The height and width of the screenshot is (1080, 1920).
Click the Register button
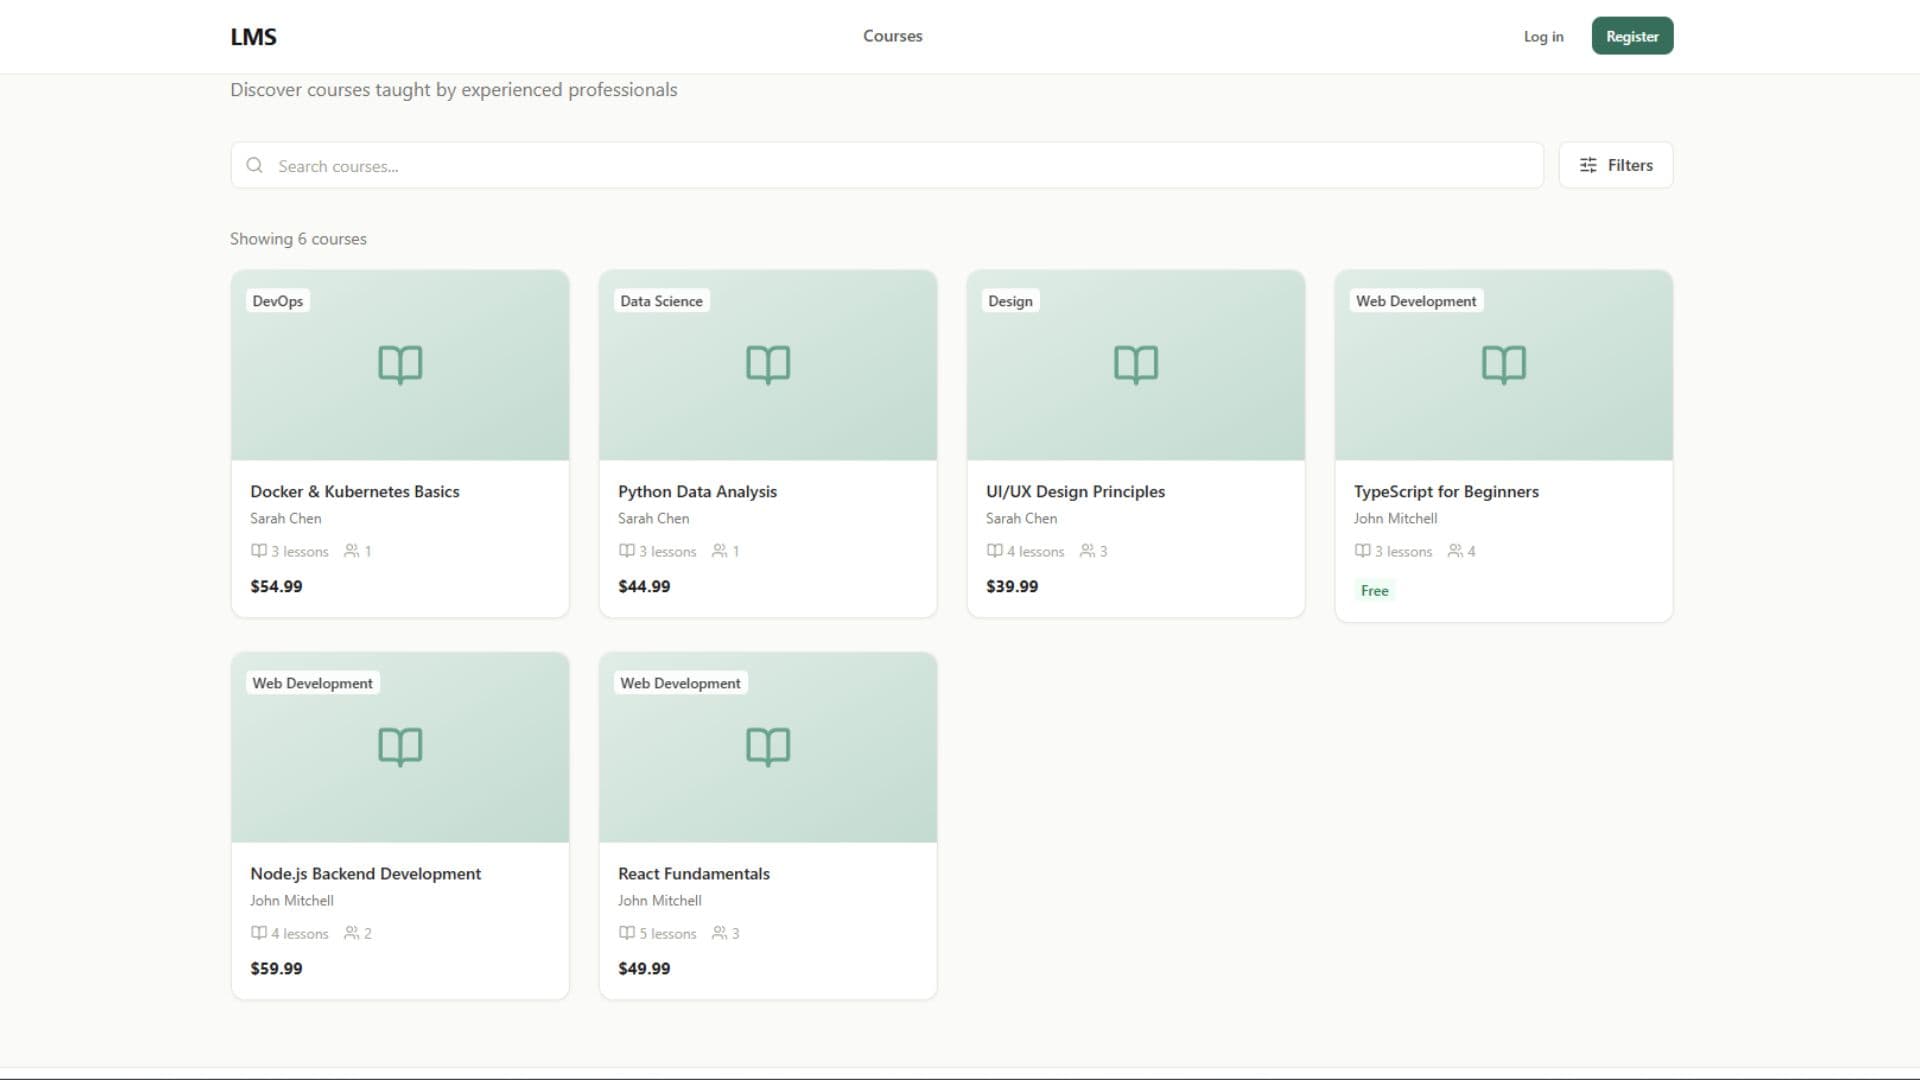[1632, 36]
